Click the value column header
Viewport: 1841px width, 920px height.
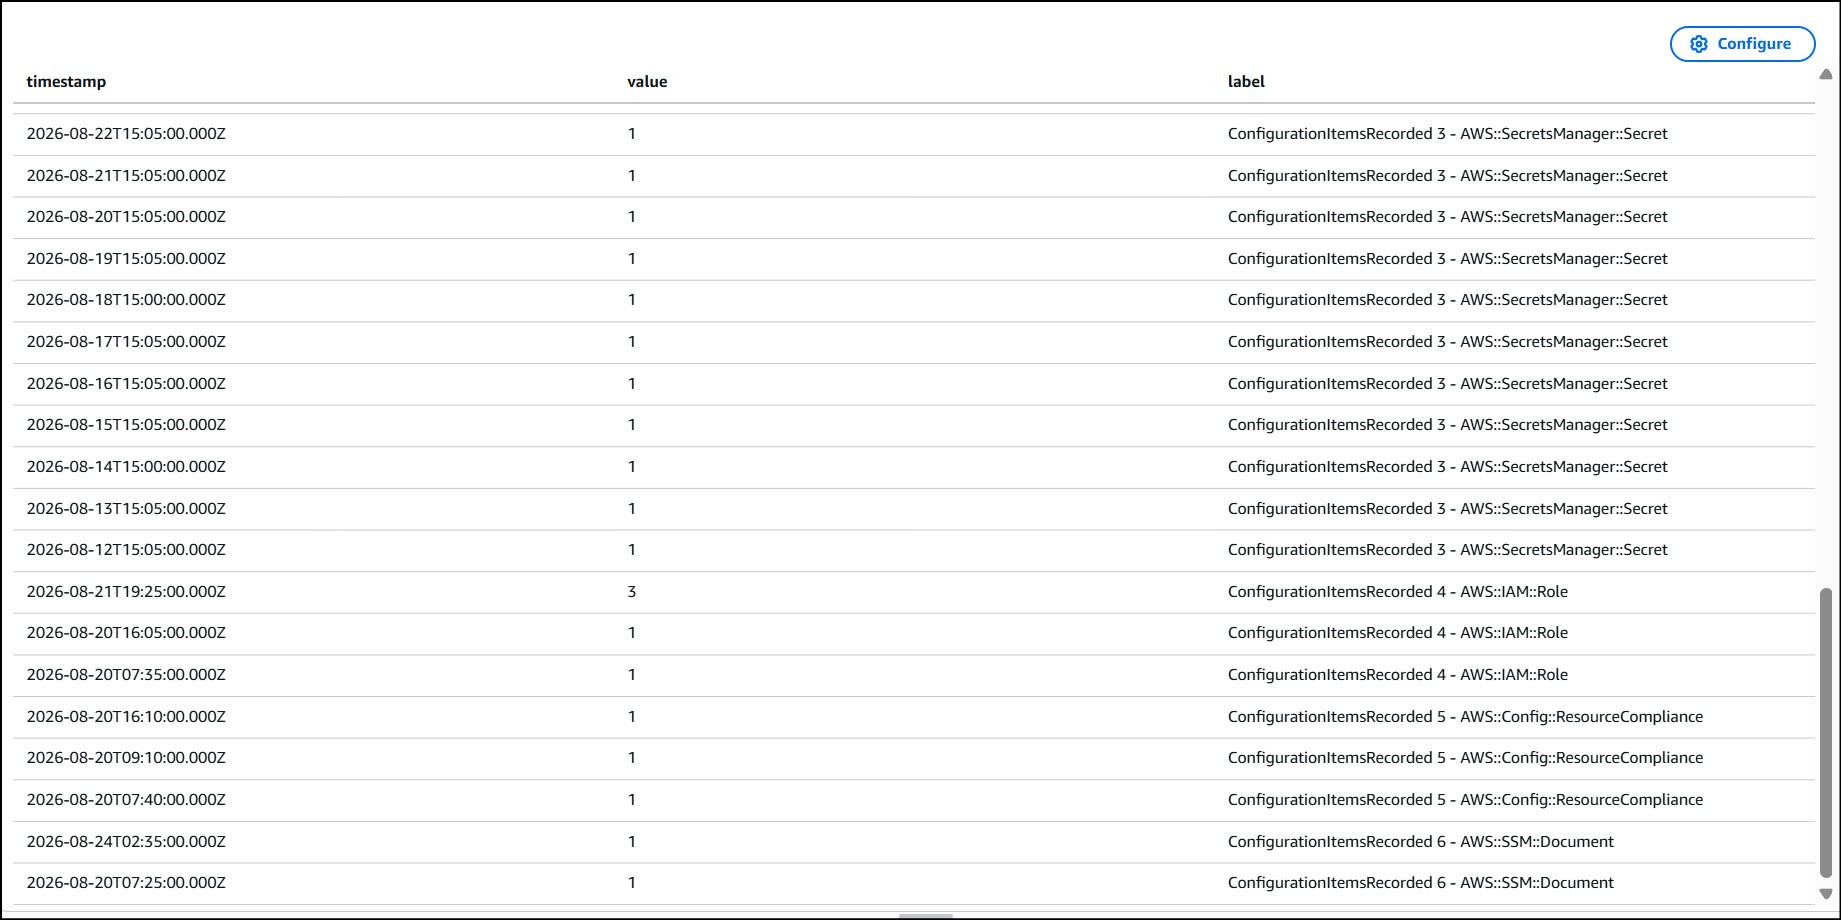pos(647,82)
